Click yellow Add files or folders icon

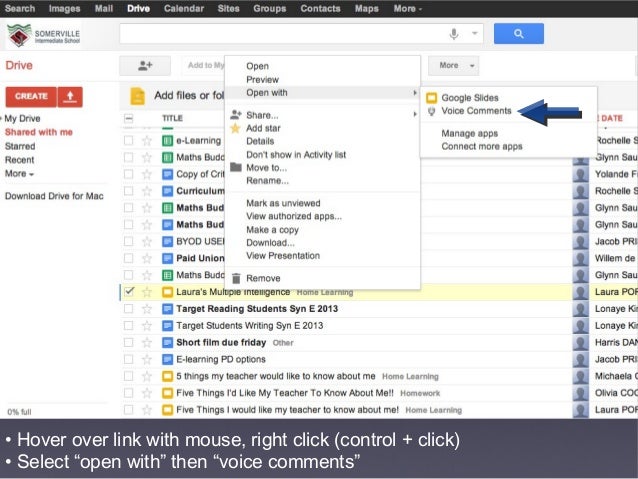coord(138,96)
